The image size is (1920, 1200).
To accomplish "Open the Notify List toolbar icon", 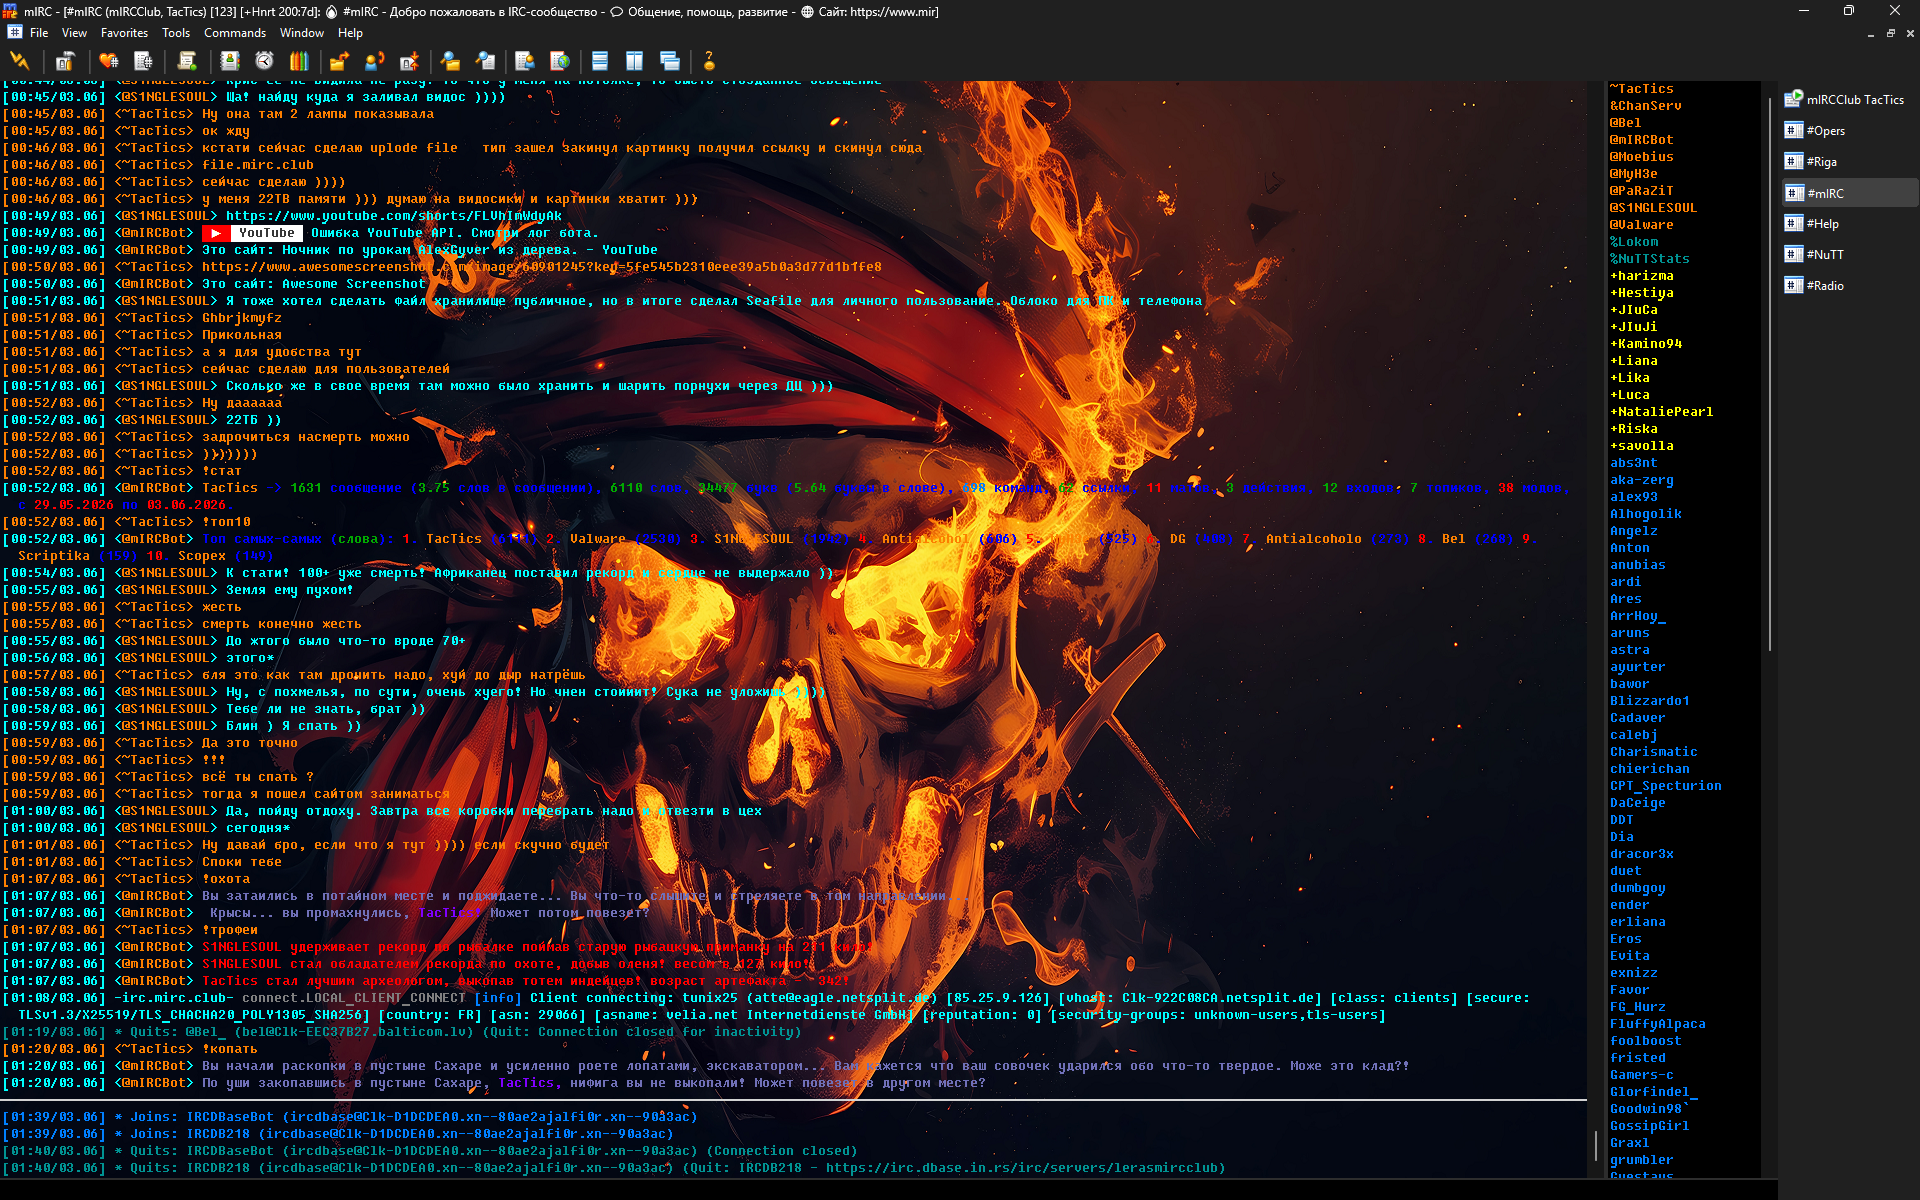I will pyautogui.click(x=525, y=61).
